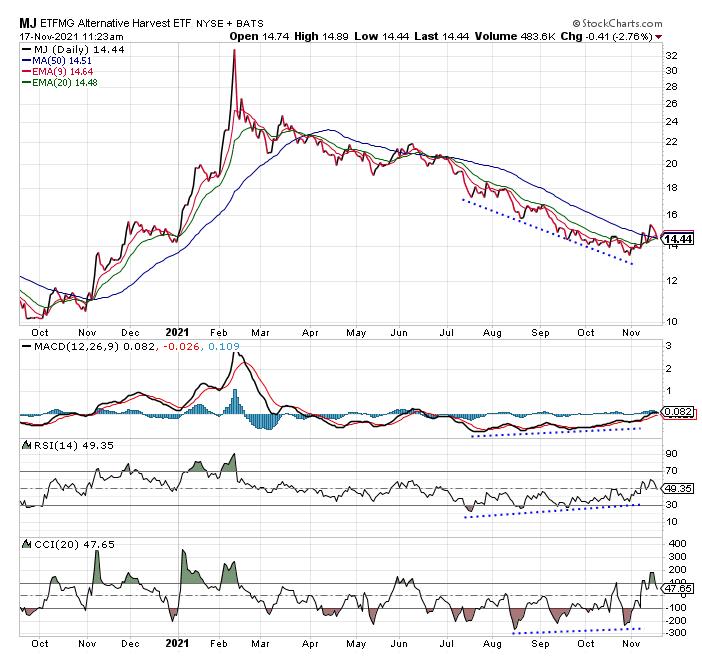This screenshot has width=702, height=659.
Task: Click the 12 label on the price axis
Action: tap(672, 281)
